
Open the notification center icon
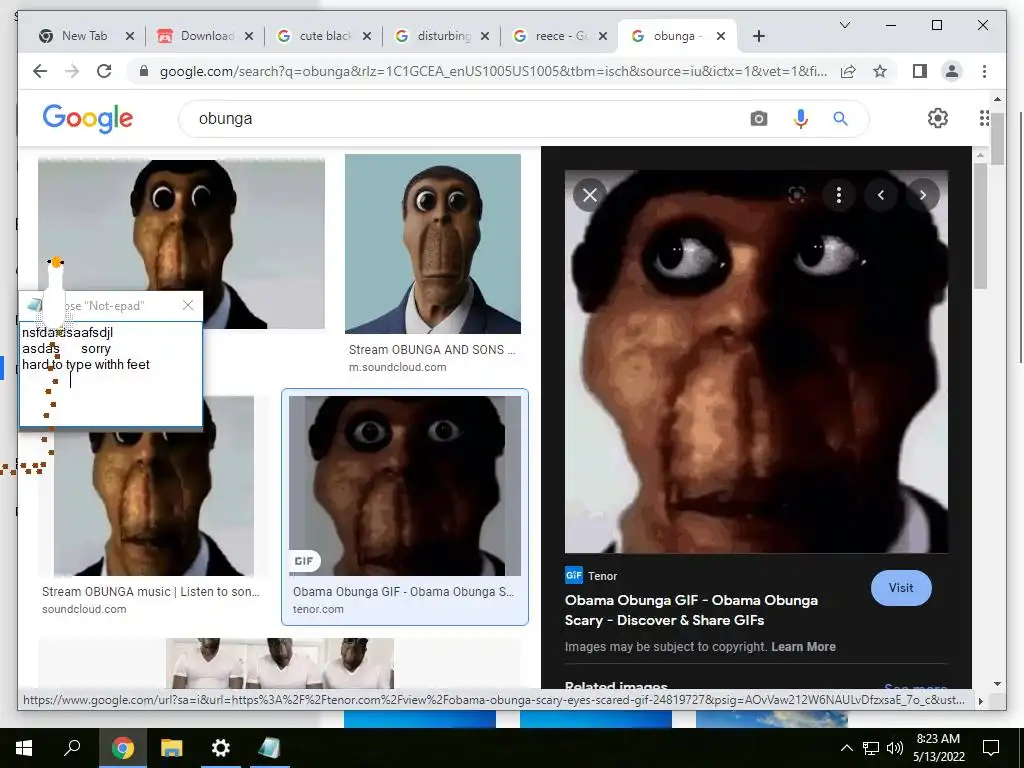click(991, 748)
